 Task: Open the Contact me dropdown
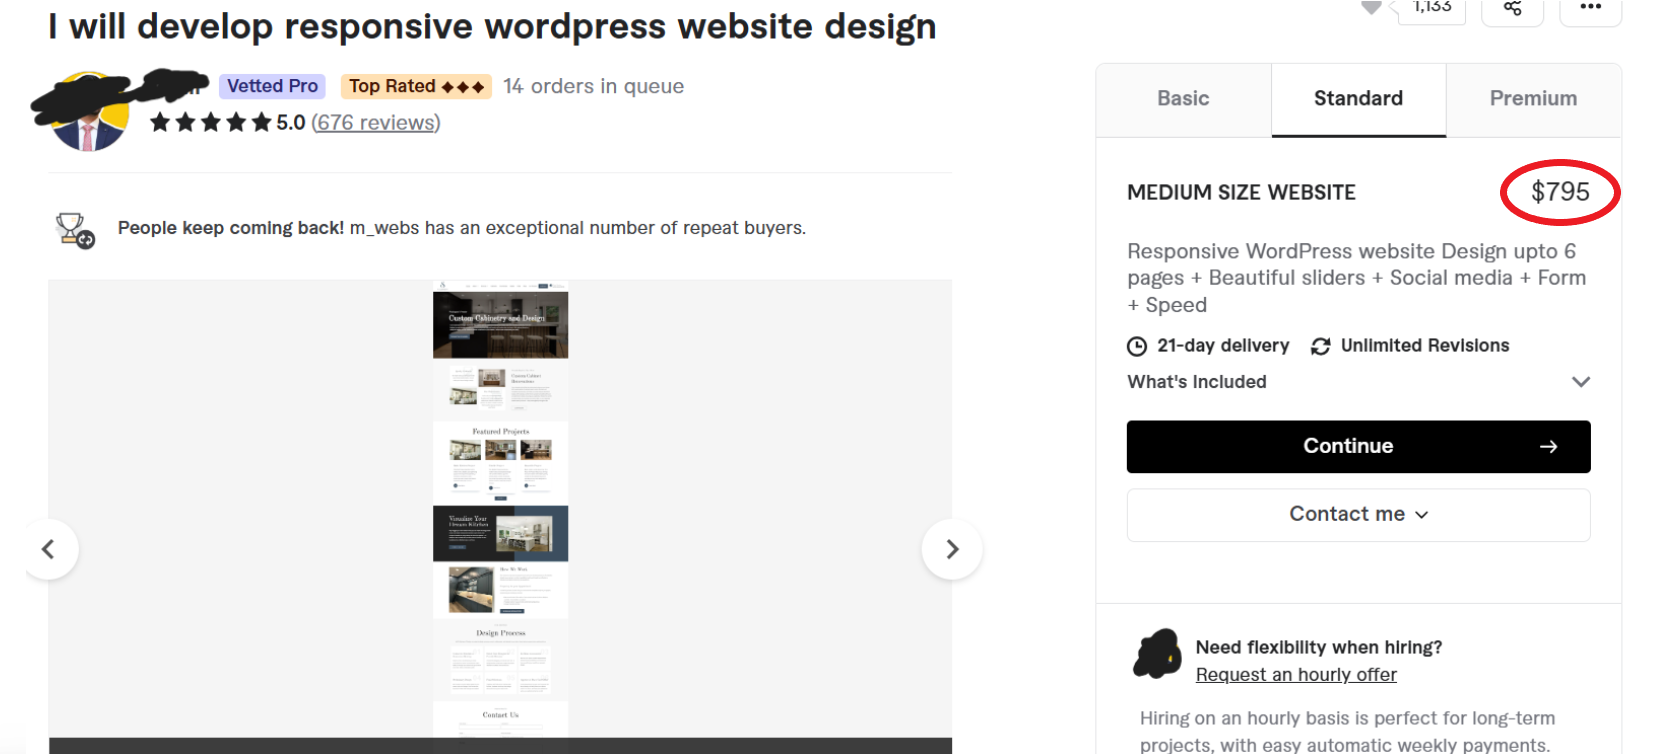coord(1358,514)
